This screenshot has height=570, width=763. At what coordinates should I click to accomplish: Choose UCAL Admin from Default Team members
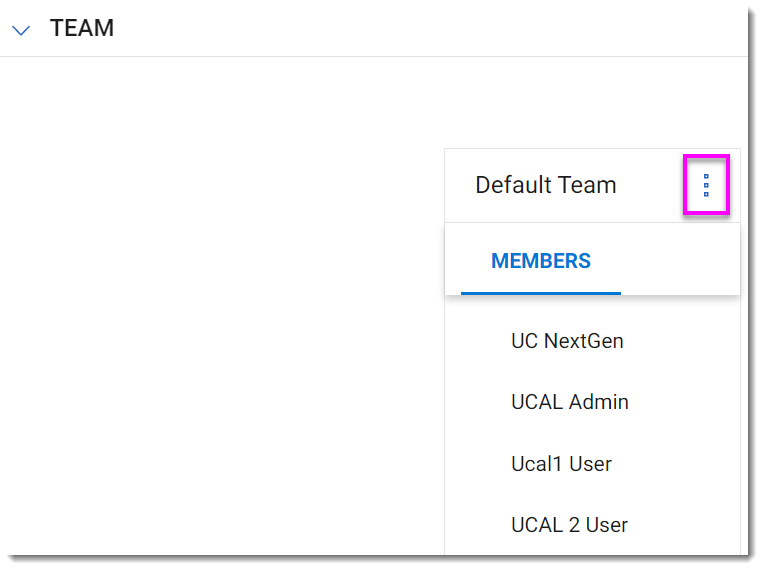pos(570,402)
